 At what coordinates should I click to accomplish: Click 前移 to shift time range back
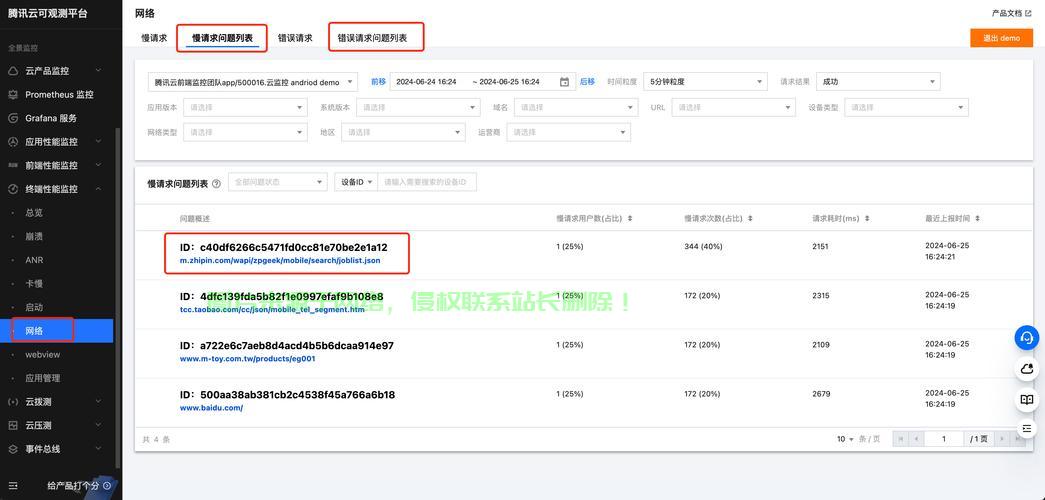point(379,82)
